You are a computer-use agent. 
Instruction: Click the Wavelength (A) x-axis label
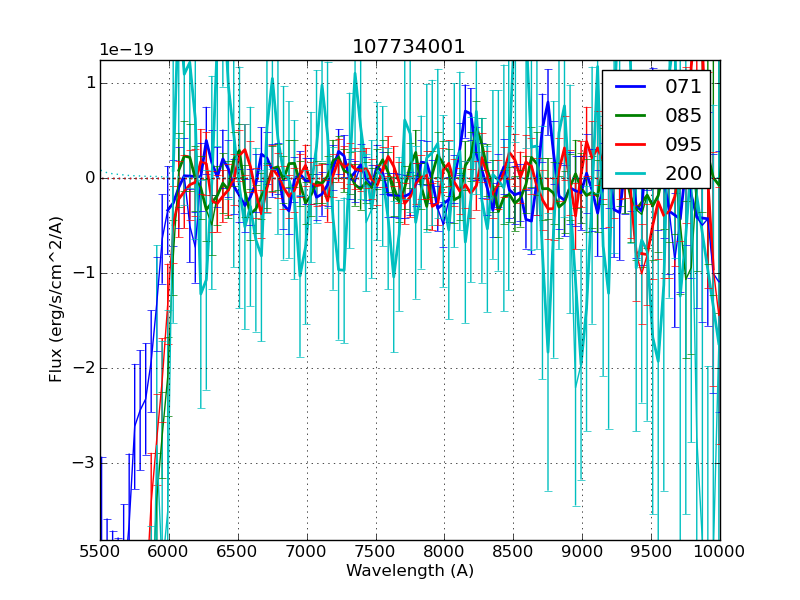[409, 571]
